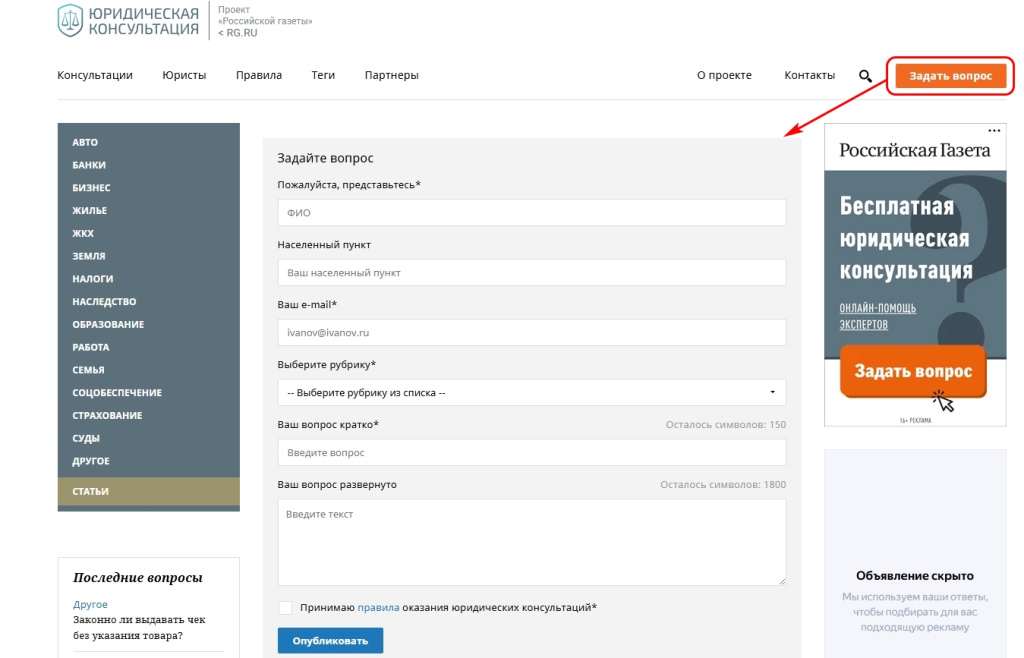Viewport: 1024px width, 658px height.
Task: Go to Юристы page
Action: tap(184, 75)
